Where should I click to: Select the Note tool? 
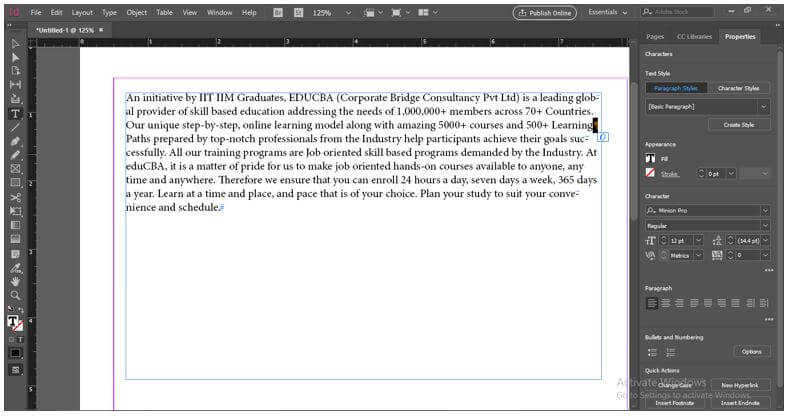click(x=15, y=254)
